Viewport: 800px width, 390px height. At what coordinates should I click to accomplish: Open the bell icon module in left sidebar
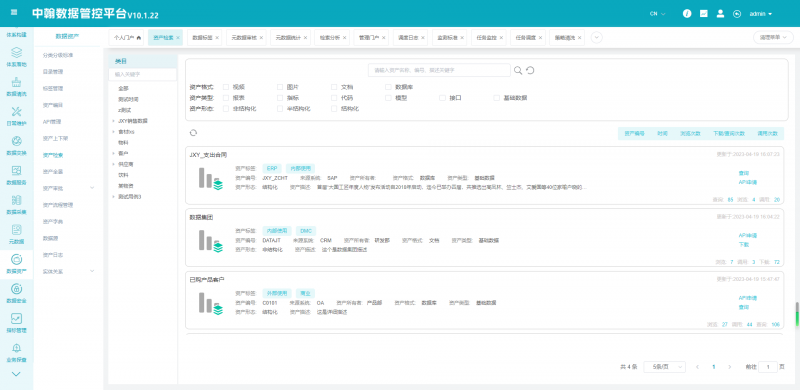[16, 352]
